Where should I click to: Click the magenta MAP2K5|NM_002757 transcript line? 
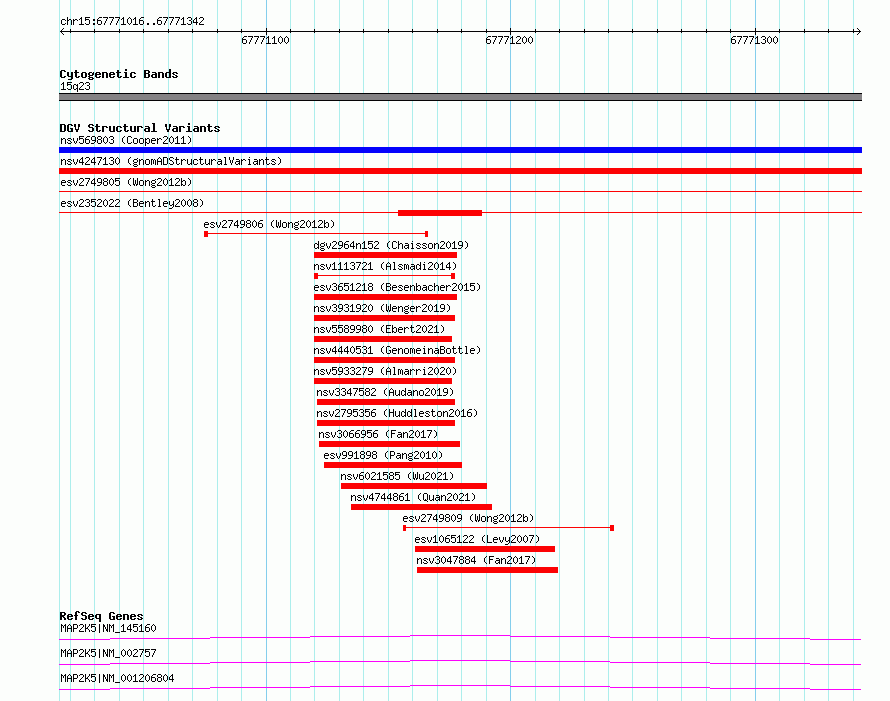point(460,662)
